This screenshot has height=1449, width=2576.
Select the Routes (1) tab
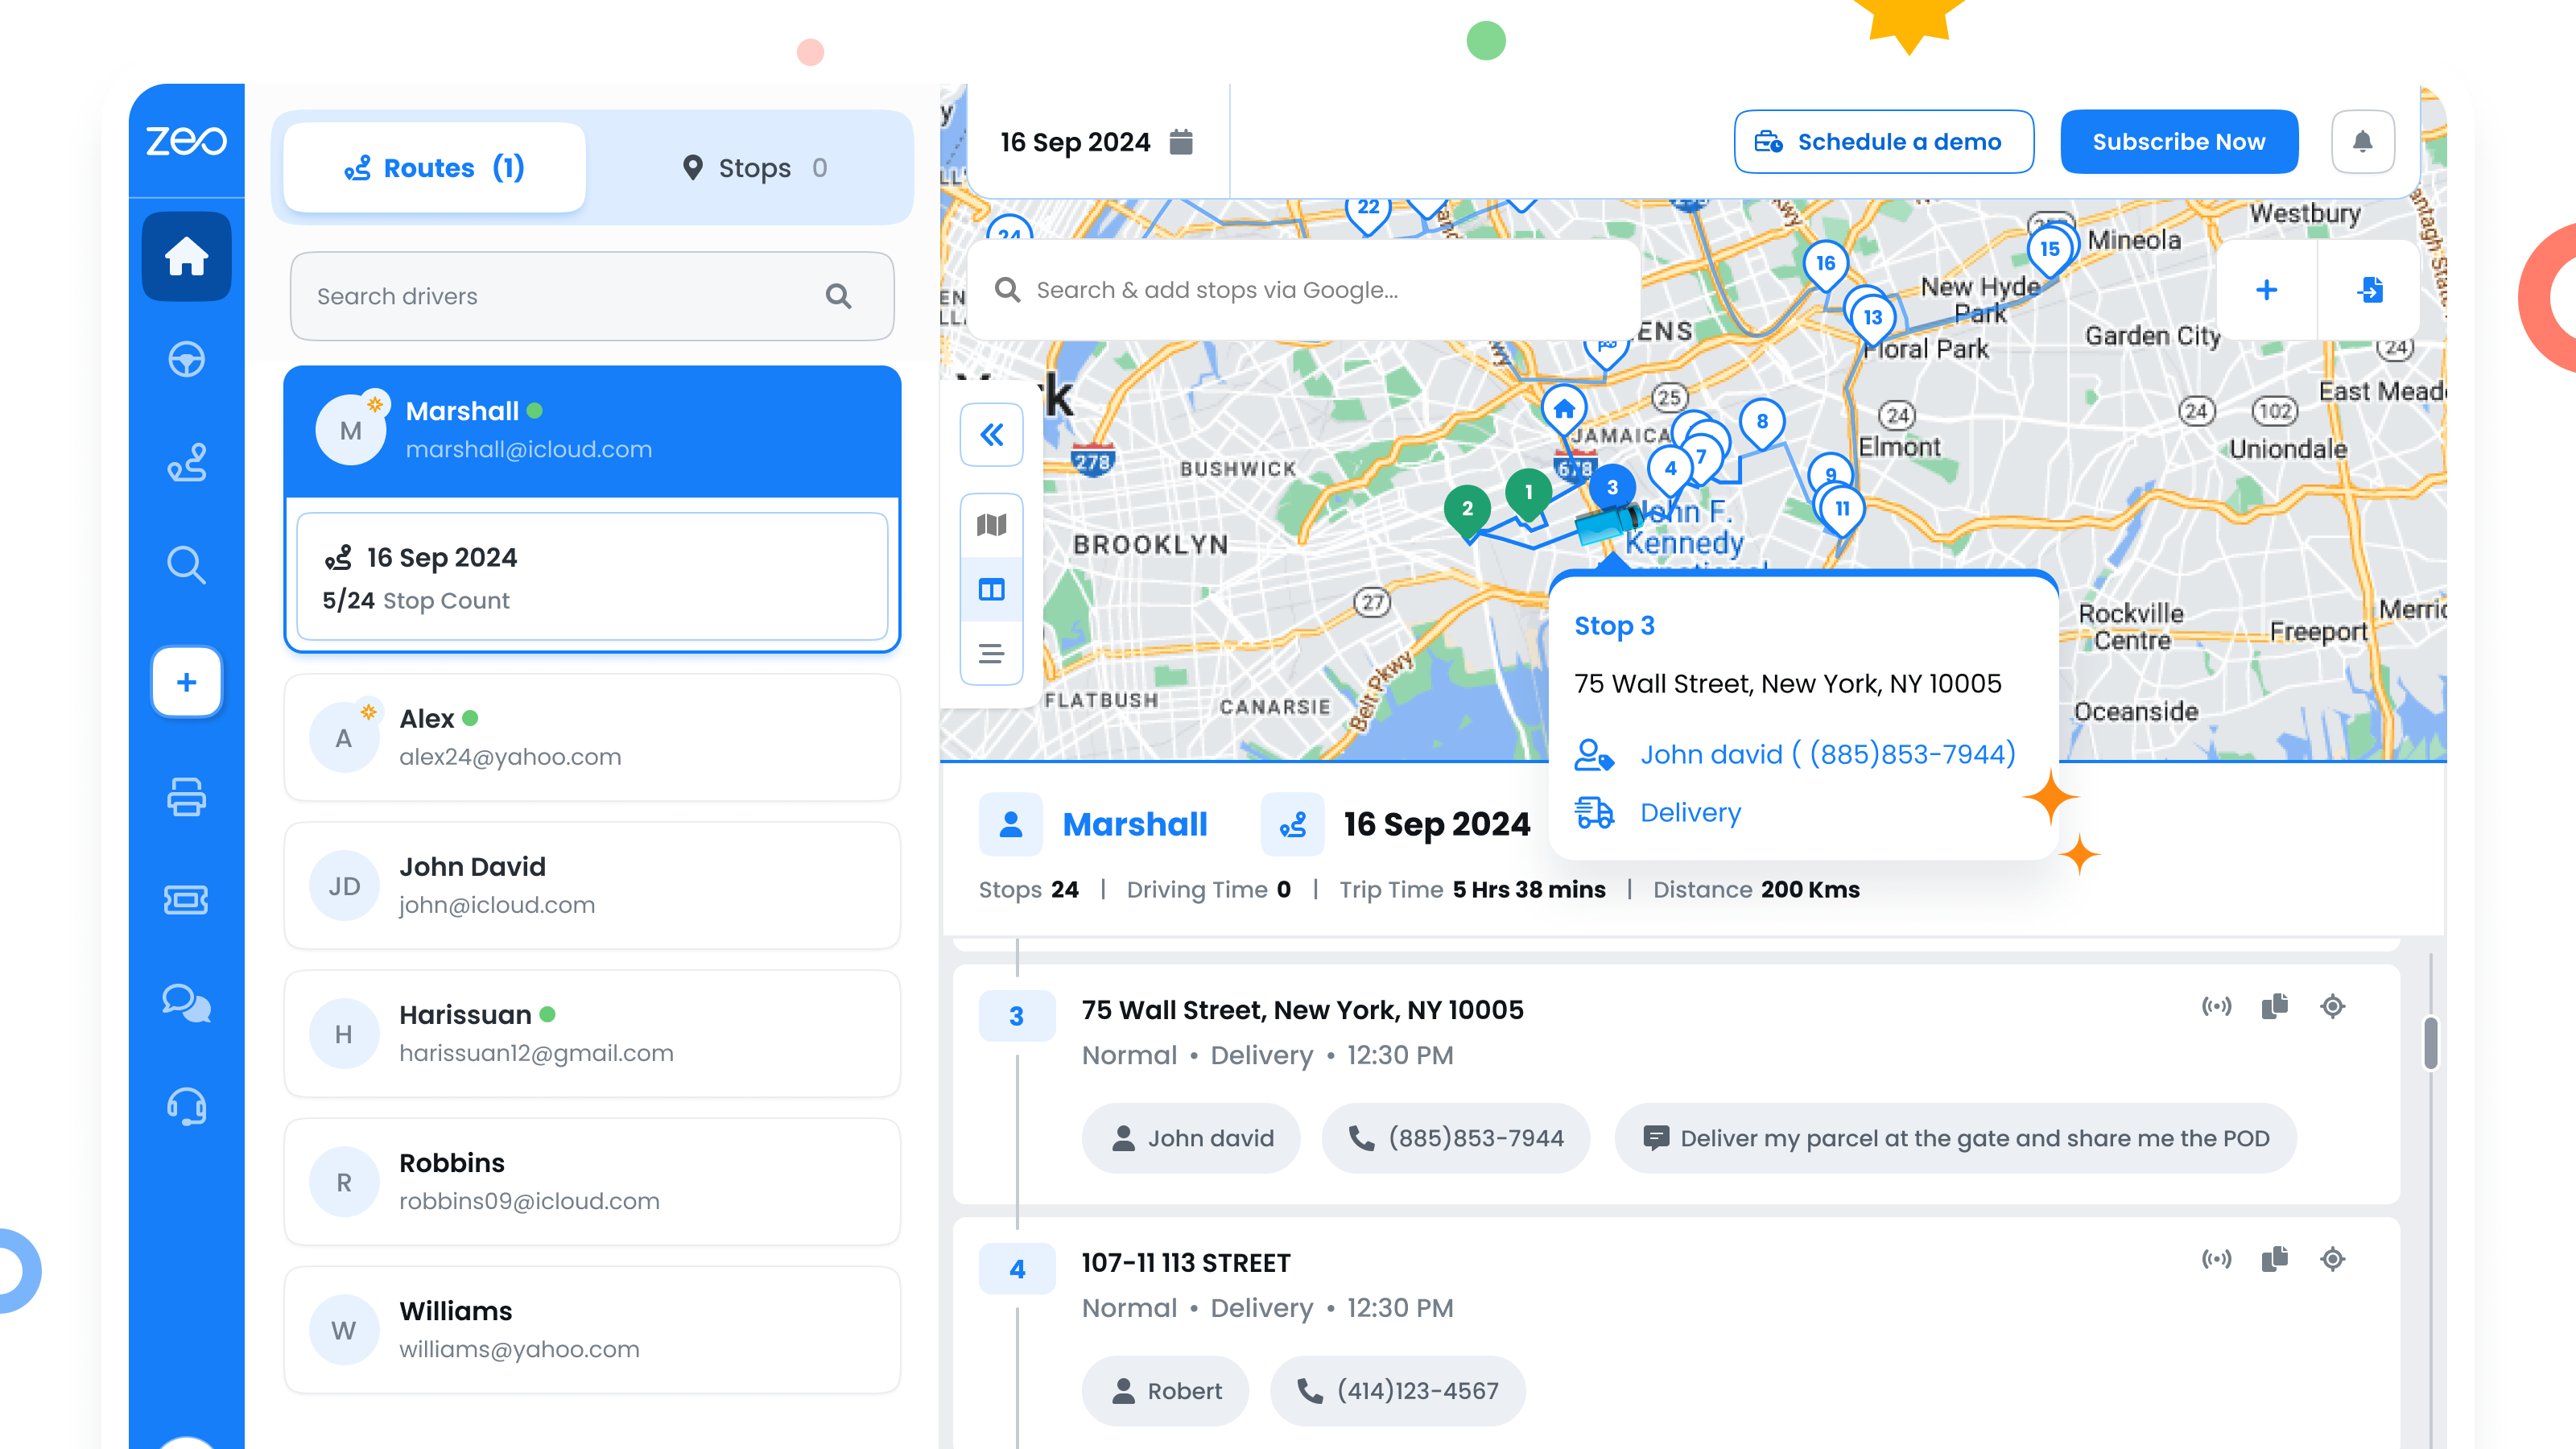pyautogui.click(x=434, y=168)
